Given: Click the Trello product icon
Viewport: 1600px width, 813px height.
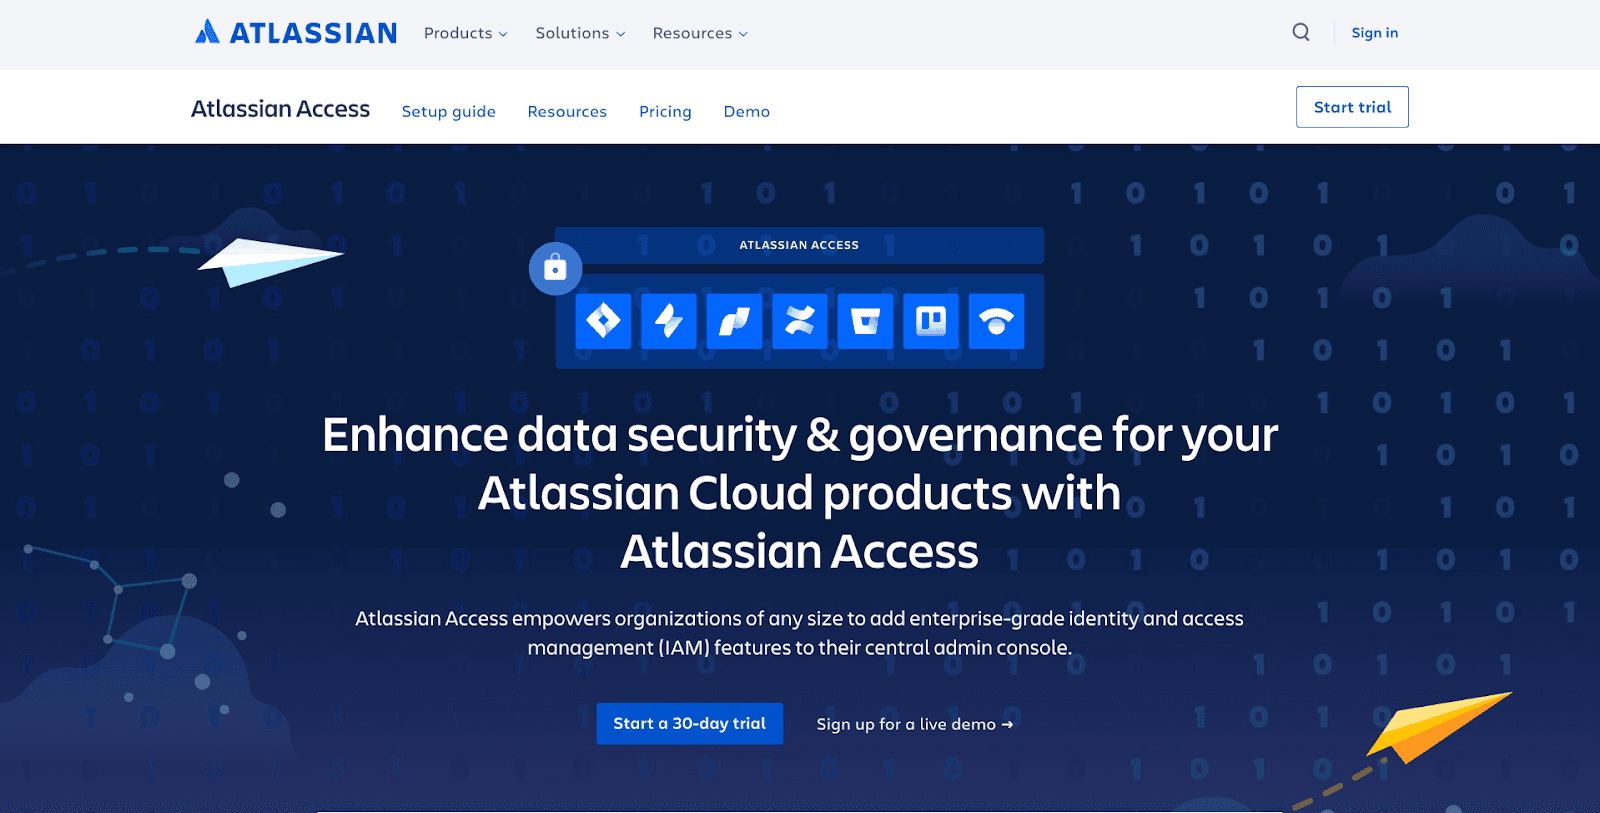Looking at the screenshot, I should [x=931, y=321].
